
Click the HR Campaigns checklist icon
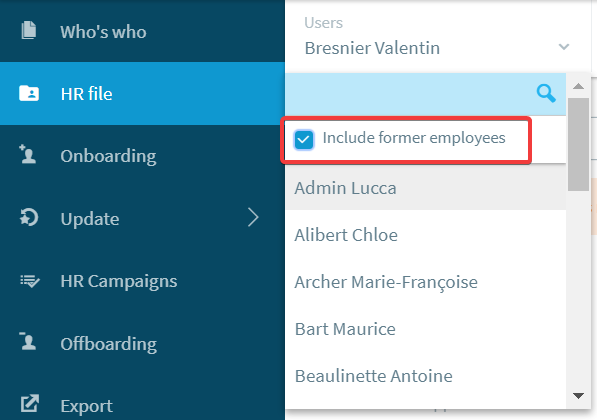pos(29,281)
